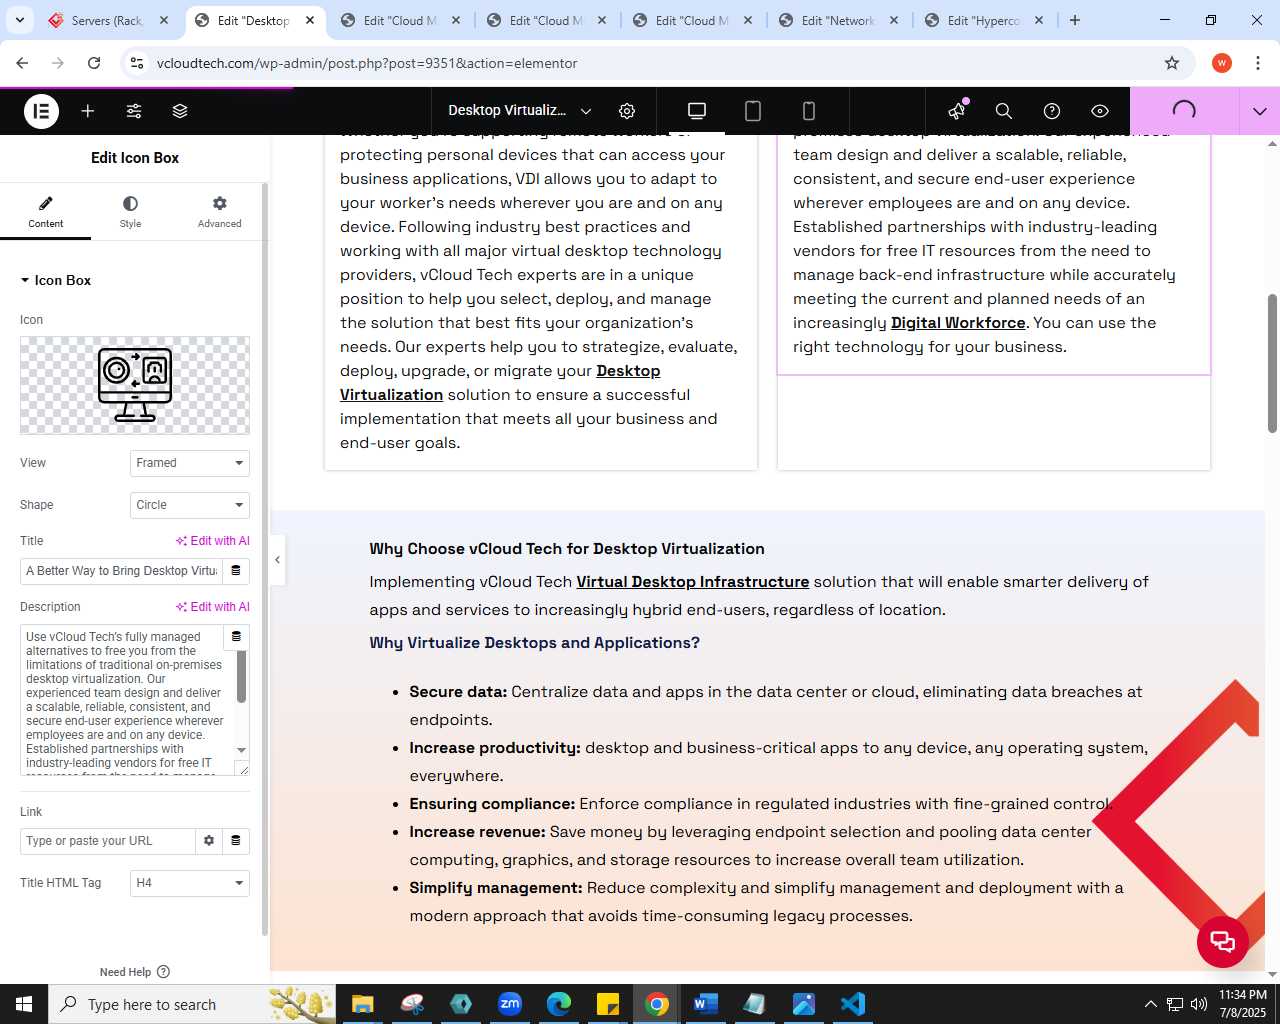Open the Elementor logo menu
This screenshot has width=1280, height=1024.
pos(41,111)
